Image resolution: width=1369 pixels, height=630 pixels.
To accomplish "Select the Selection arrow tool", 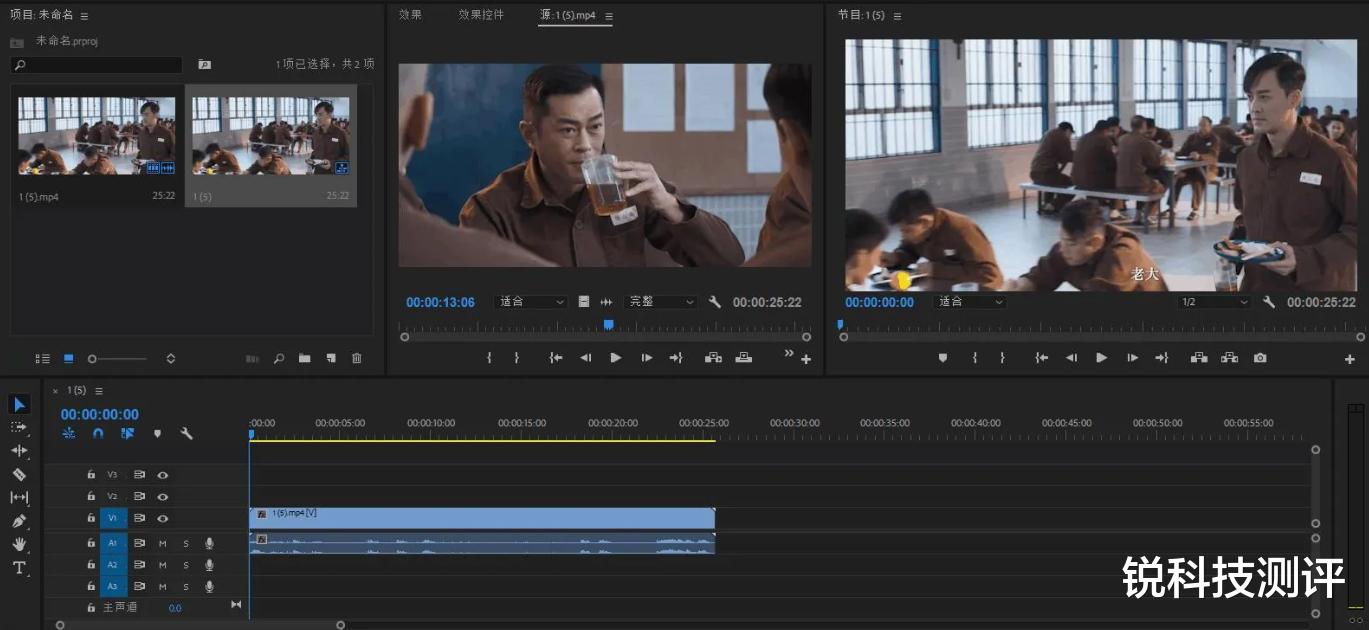I will (x=19, y=404).
